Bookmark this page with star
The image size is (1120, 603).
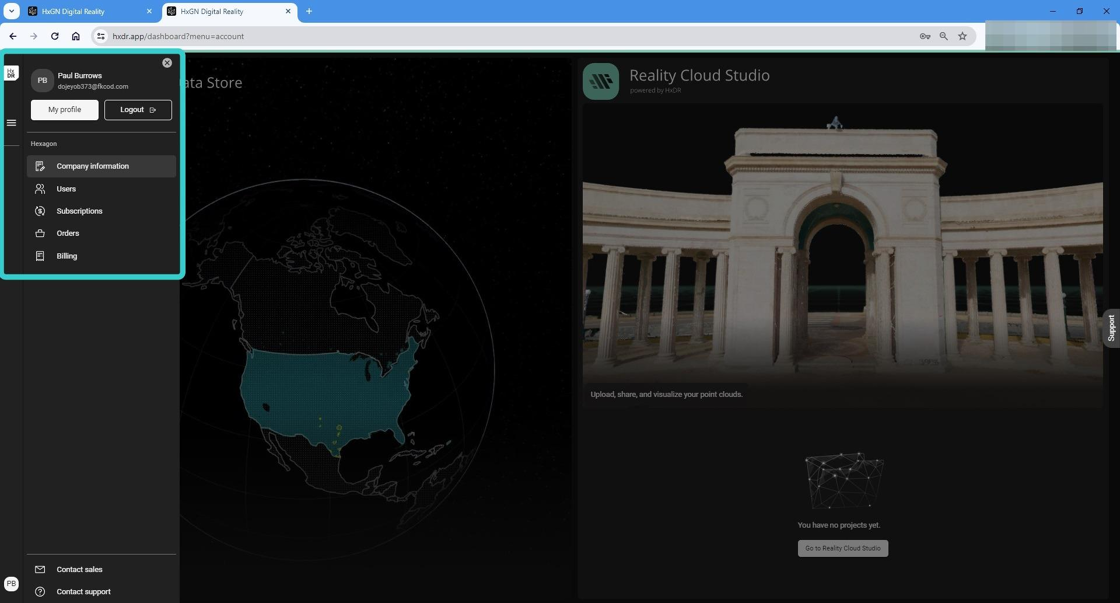coord(962,36)
